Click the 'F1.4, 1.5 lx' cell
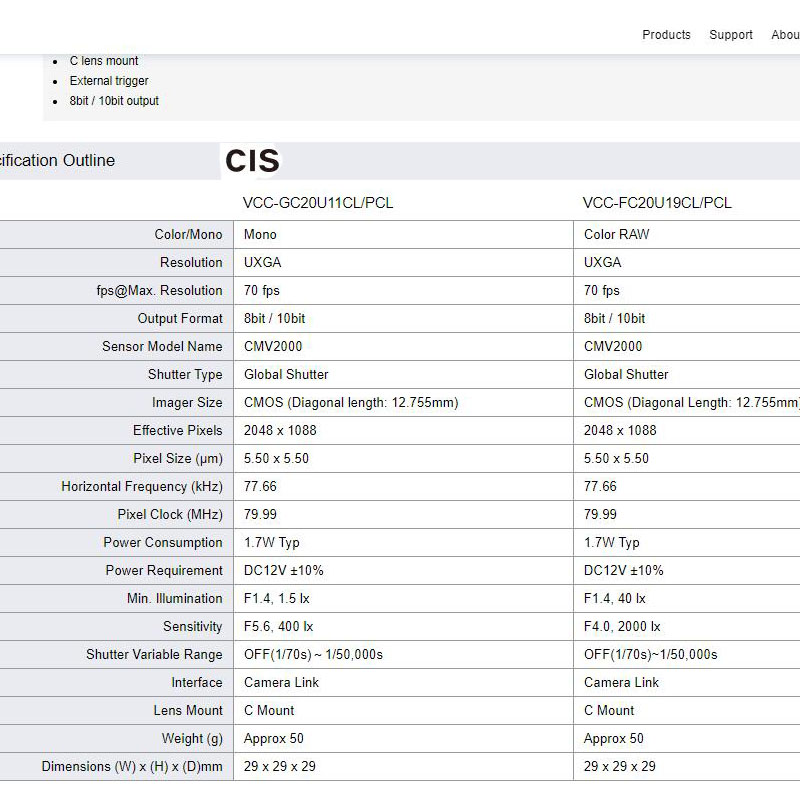 277,598
